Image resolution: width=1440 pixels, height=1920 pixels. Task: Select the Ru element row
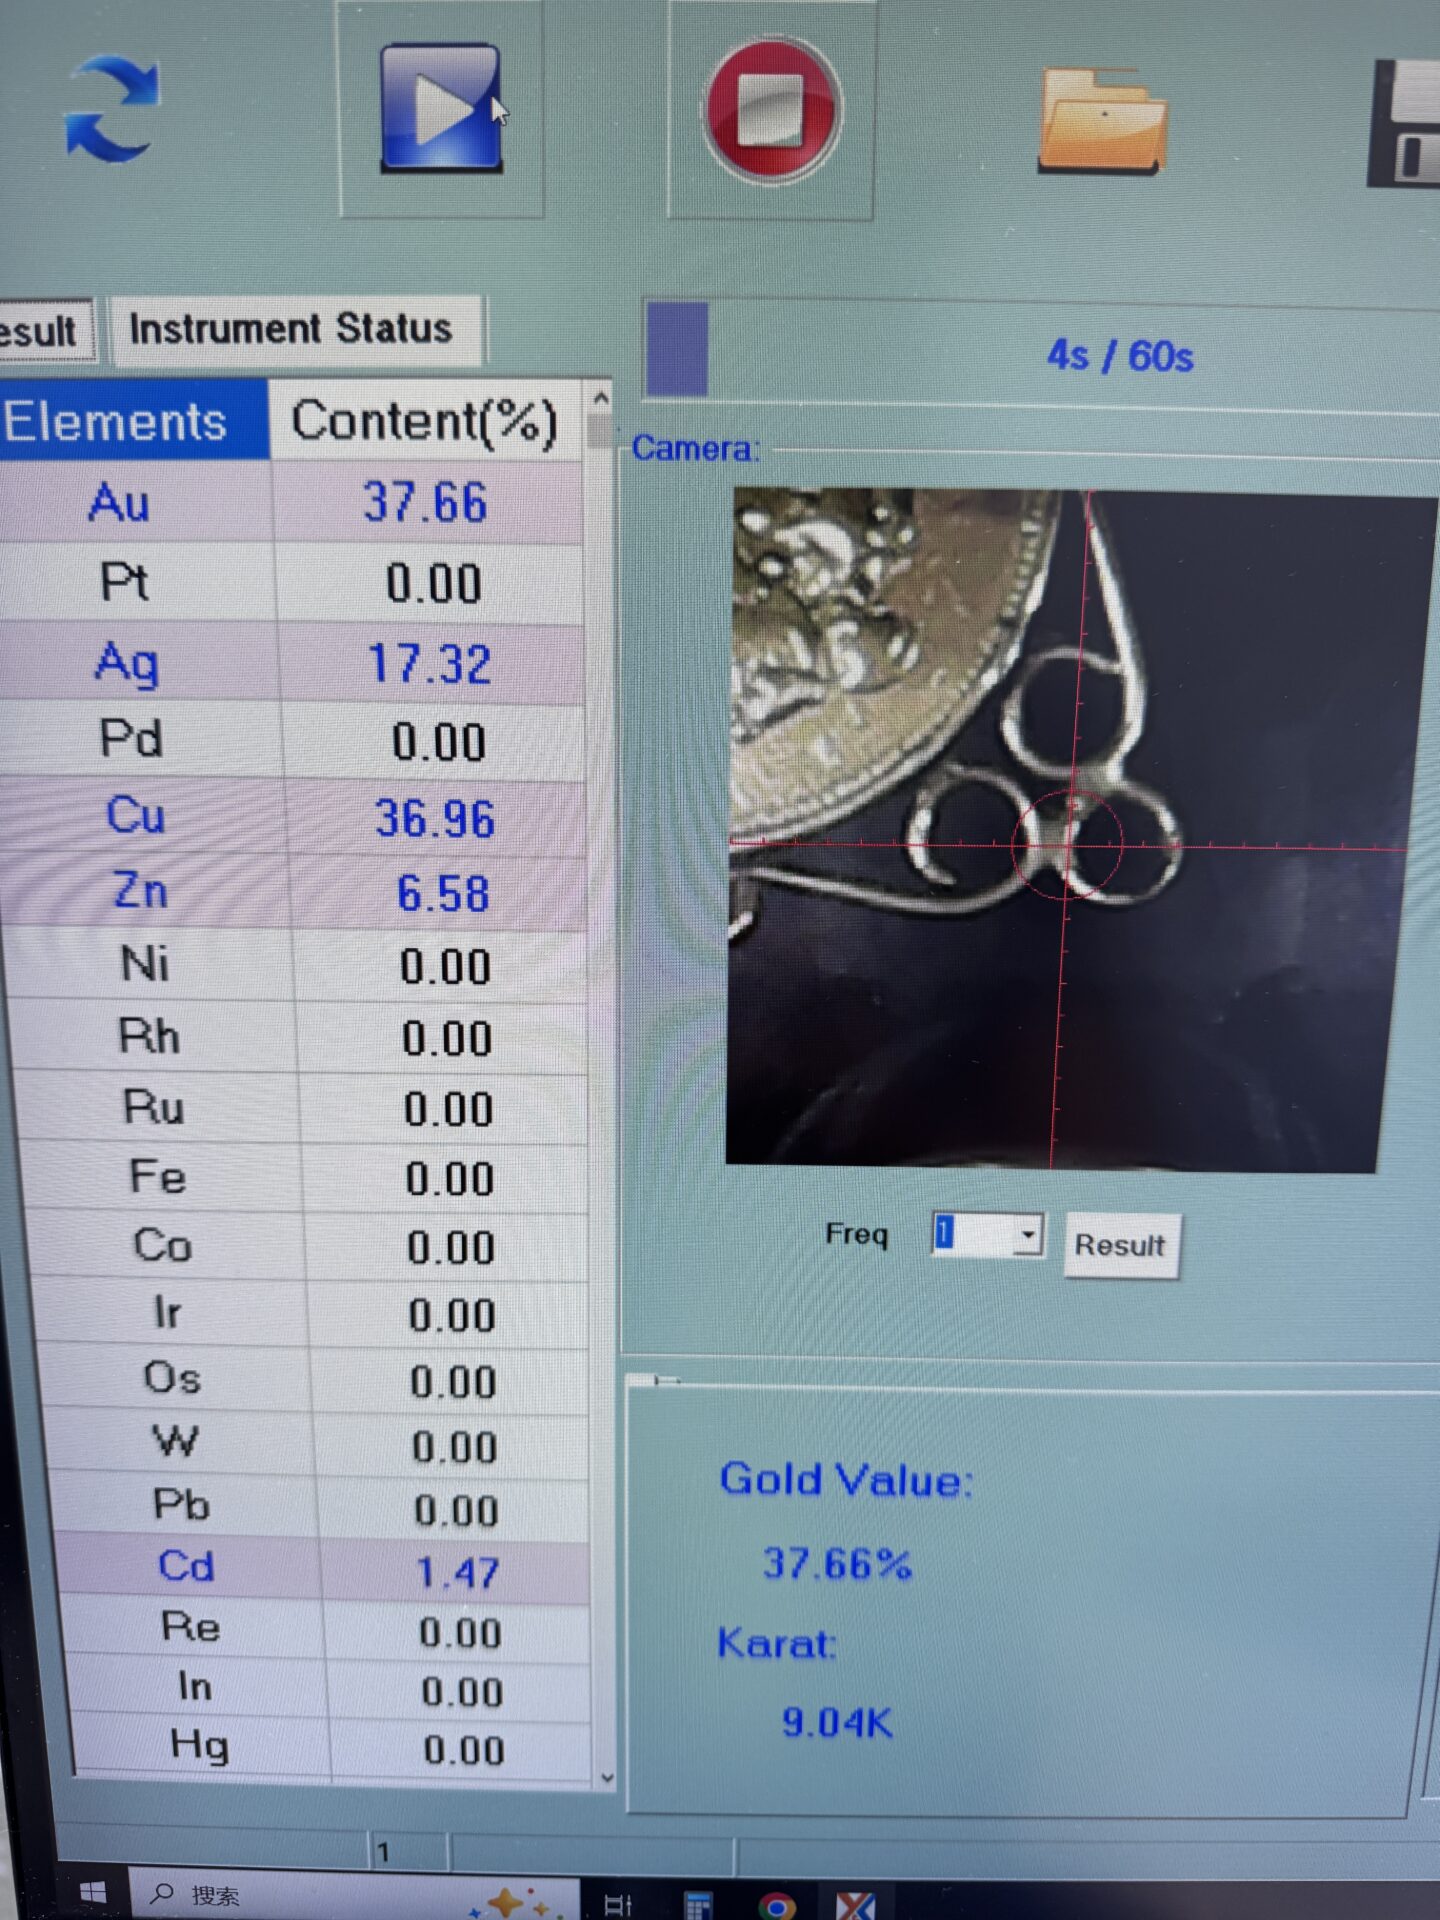[x=302, y=1109]
